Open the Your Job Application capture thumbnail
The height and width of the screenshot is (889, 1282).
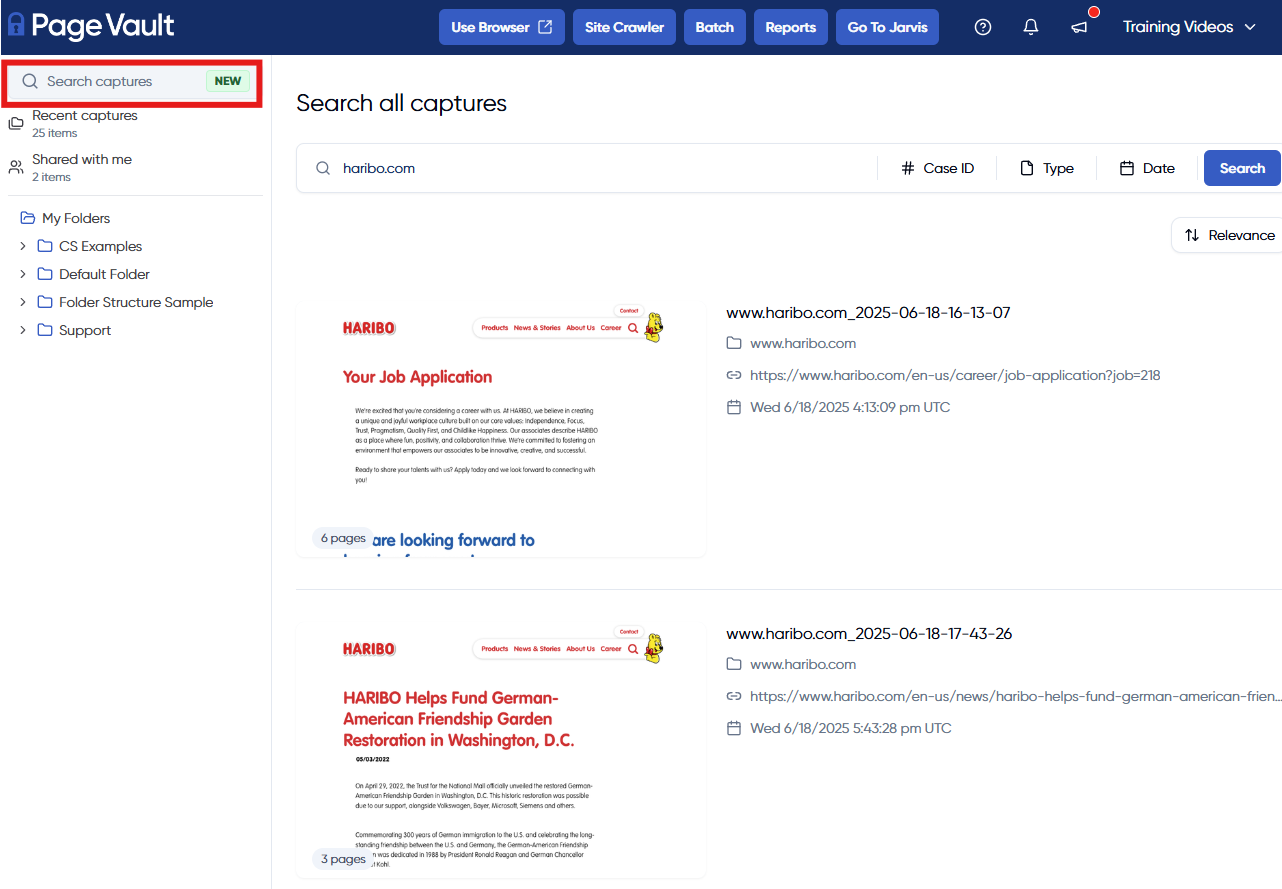click(501, 428)
